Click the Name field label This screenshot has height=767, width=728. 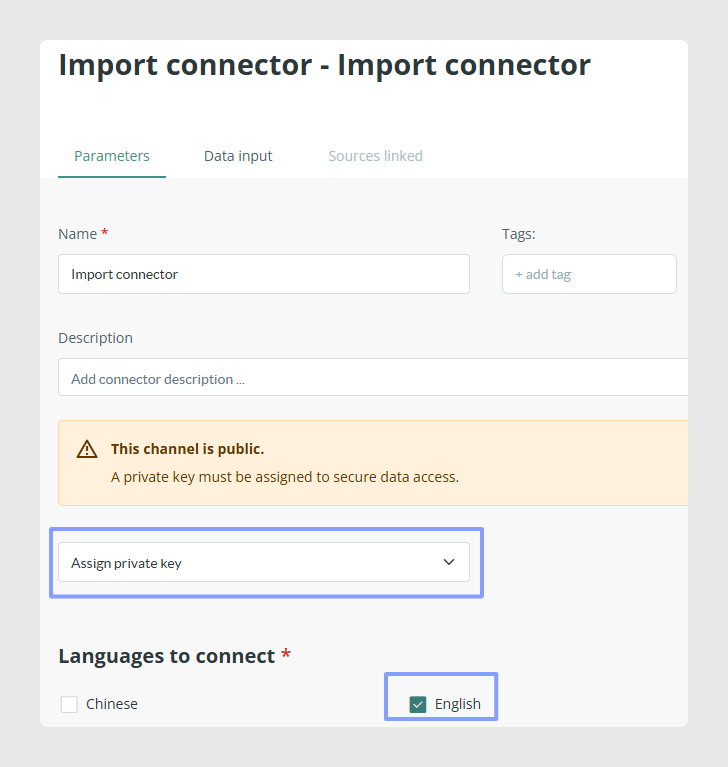(78, 234)
